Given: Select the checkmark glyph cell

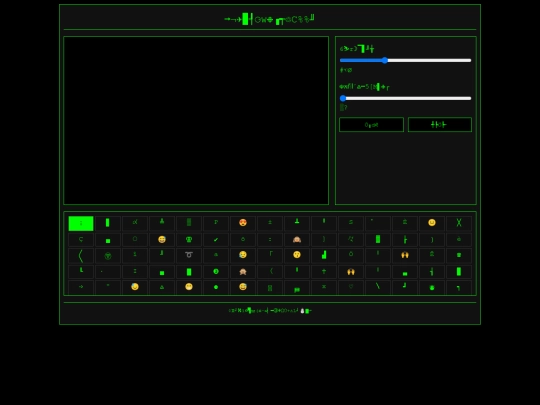Looking at the screenshot, I should click(x=216, y=239).
